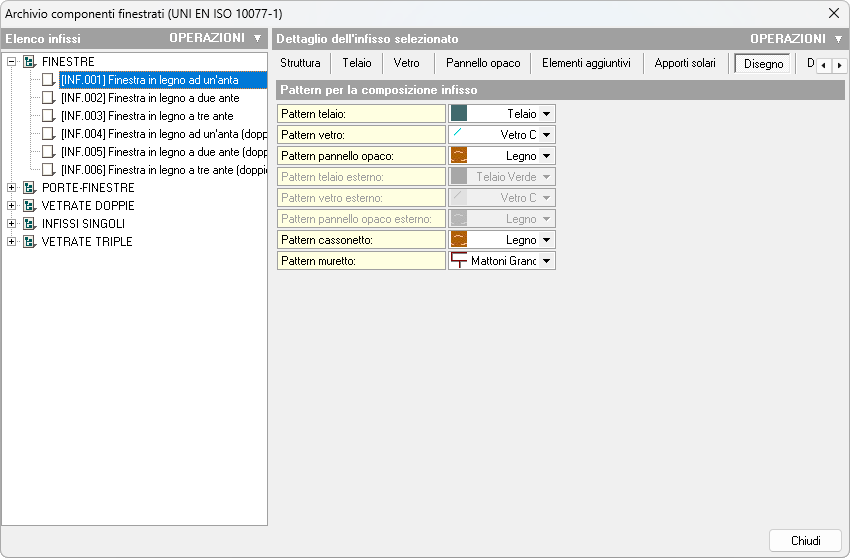Open OPERAZIONI menu in Elenco infissi header
850x558 pixels.
click(x=215, y=38)
